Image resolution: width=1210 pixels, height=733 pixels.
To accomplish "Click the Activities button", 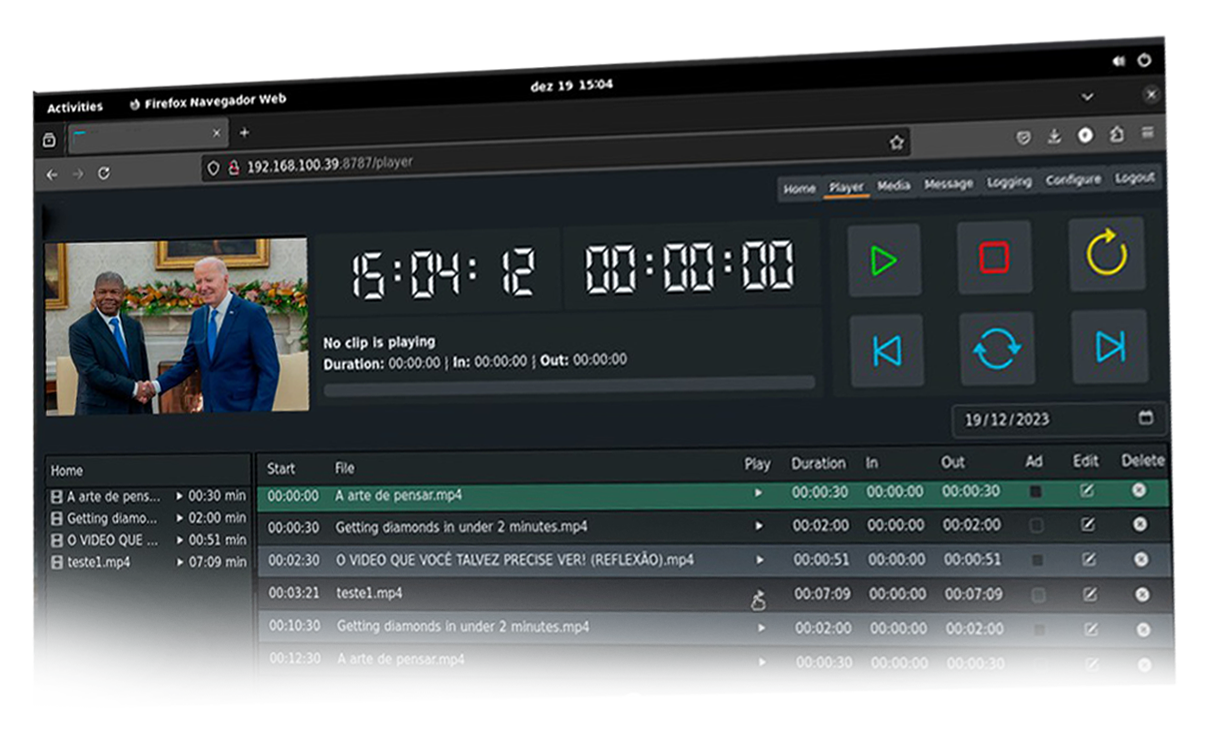I will (x=75, y=107).
